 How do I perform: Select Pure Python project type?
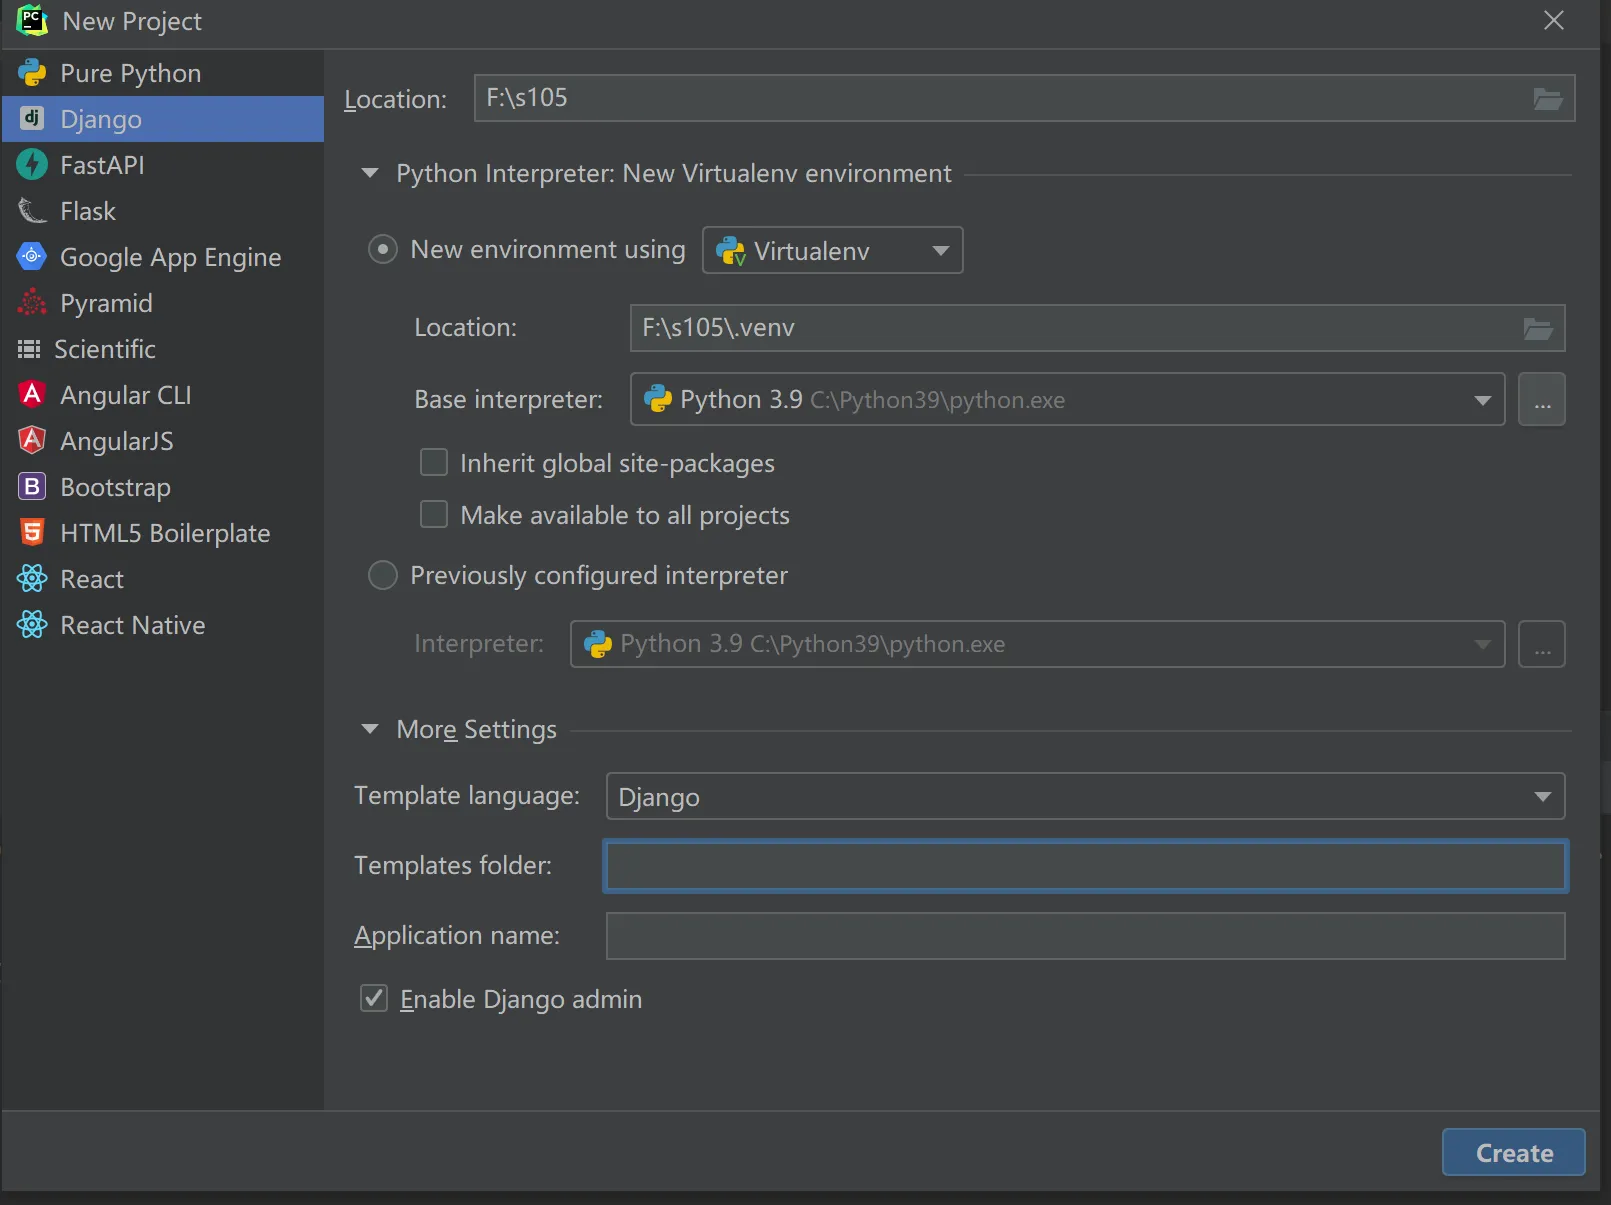[163, 73]
